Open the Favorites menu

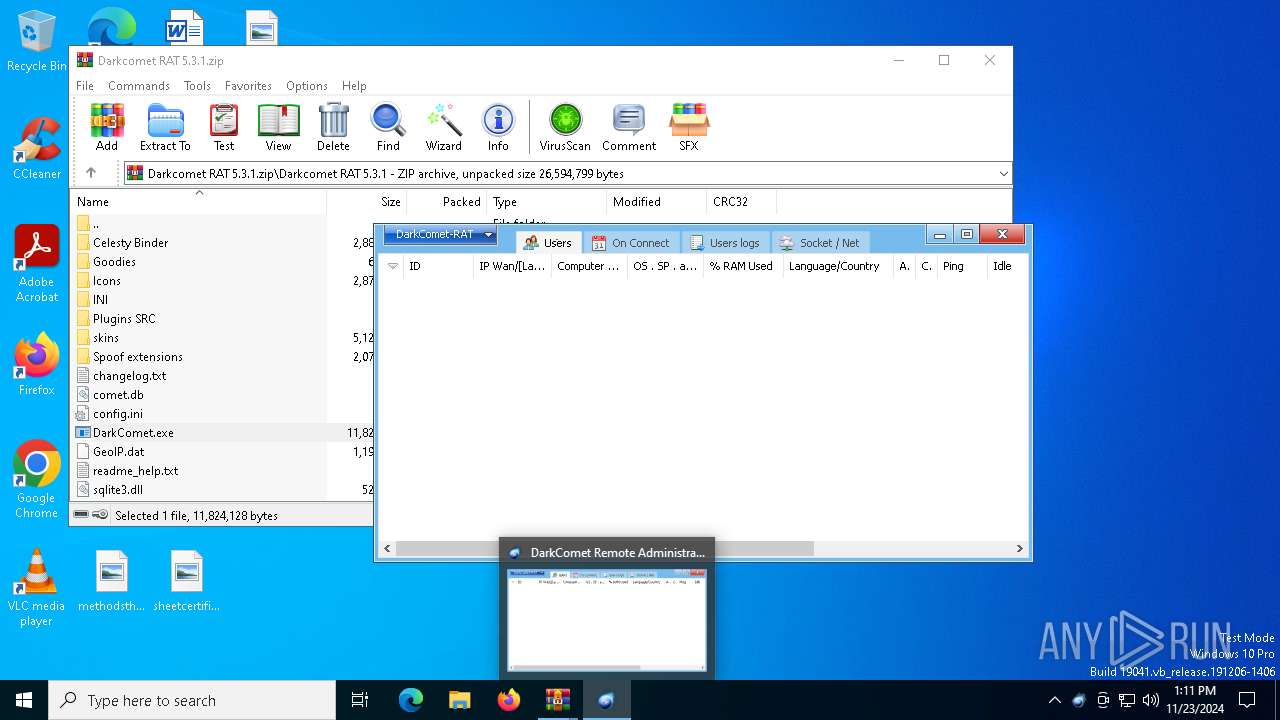point(248,86)
